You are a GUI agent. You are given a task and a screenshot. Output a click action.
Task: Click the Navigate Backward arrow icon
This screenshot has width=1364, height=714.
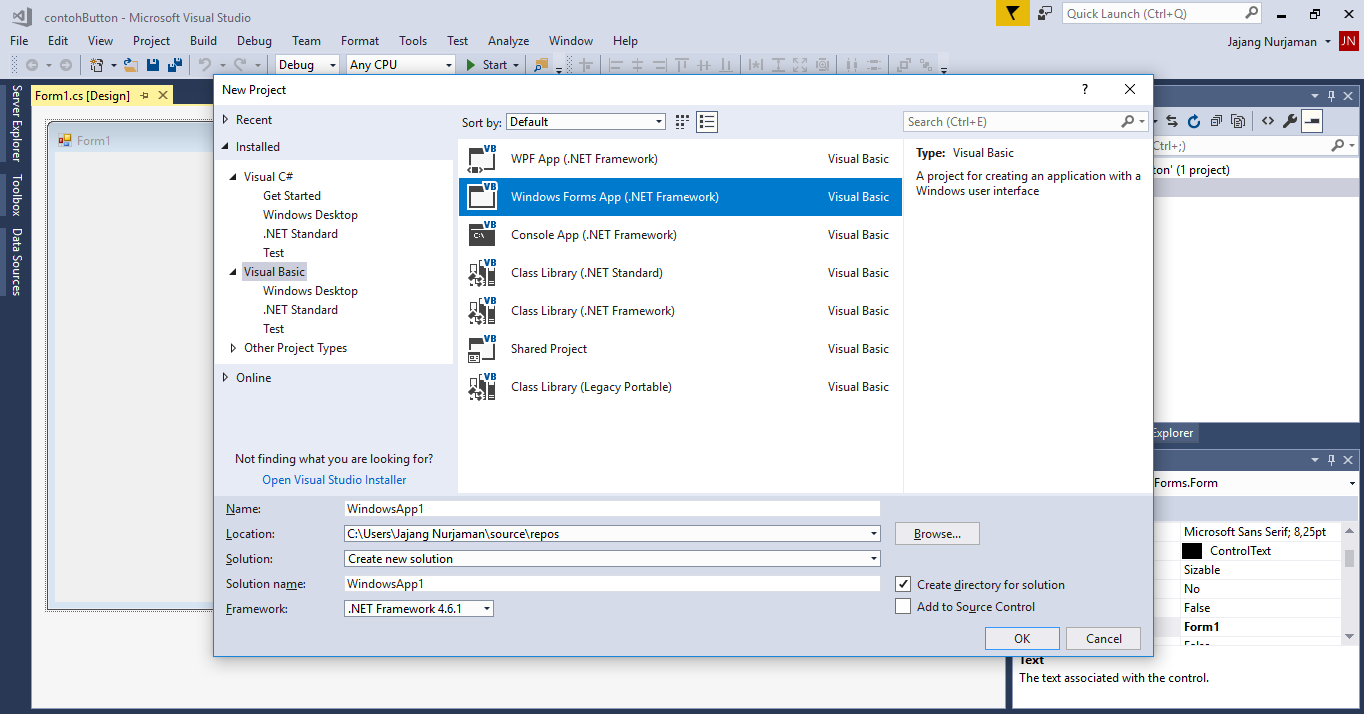click(33, 64)
